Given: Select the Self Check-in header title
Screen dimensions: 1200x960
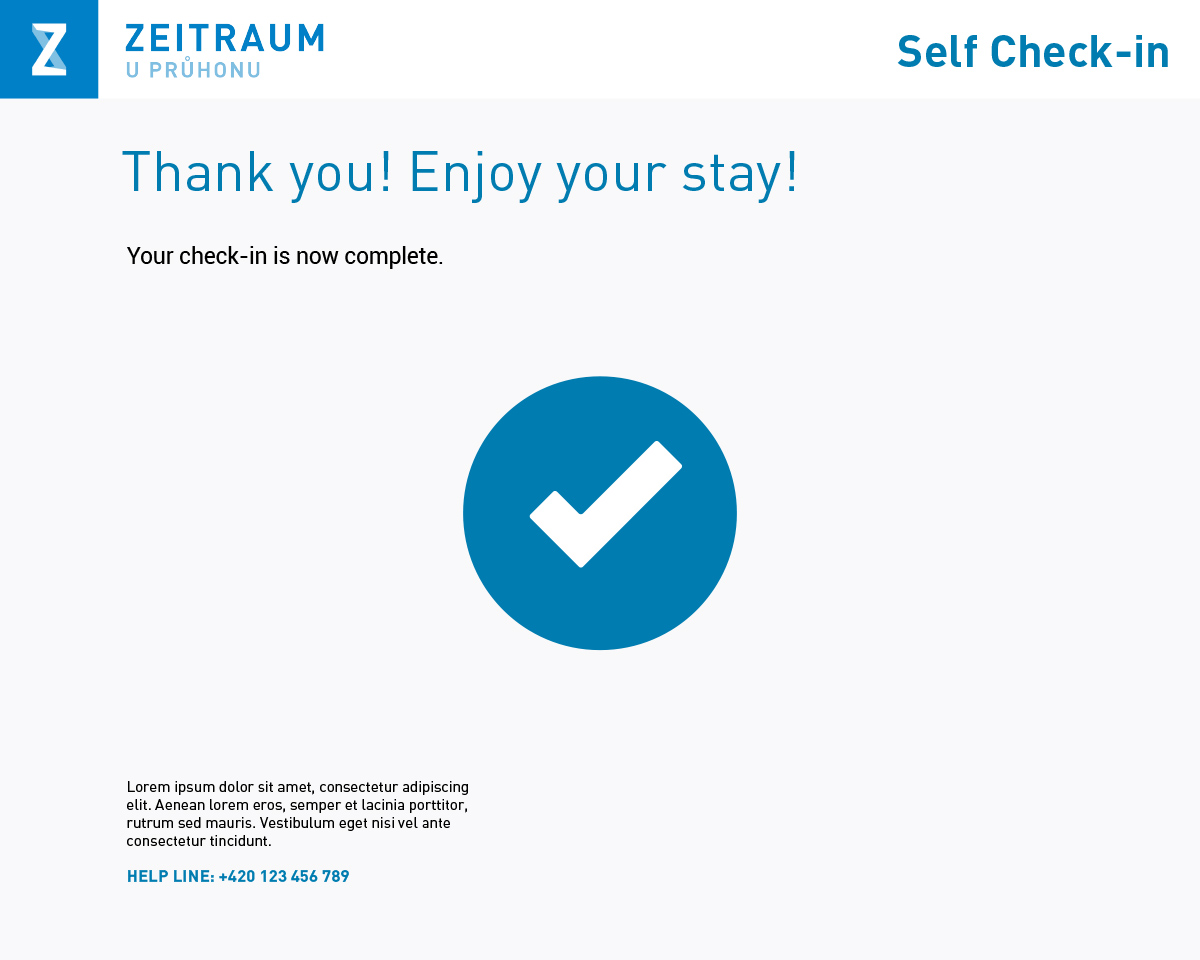Looking at the screenshot, I should [1033, 51].
